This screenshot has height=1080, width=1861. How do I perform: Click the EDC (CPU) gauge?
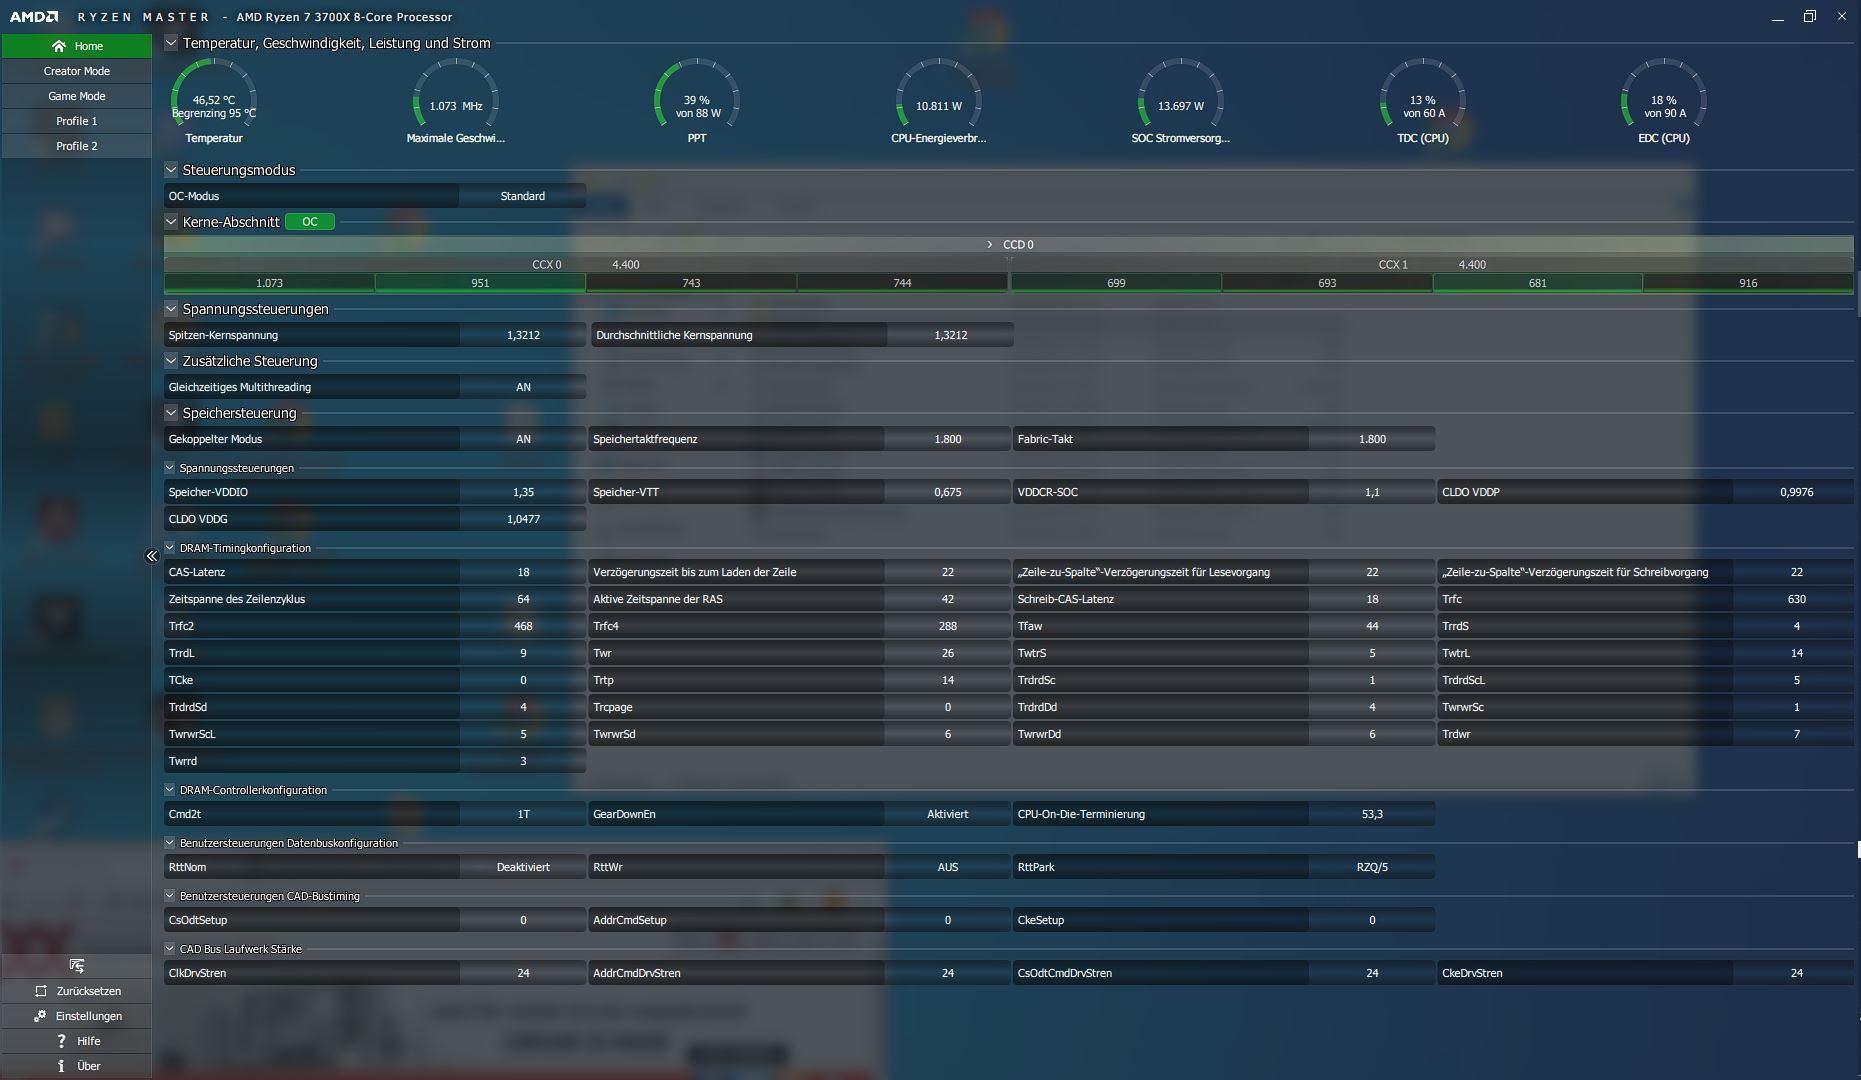[1664, 101]
